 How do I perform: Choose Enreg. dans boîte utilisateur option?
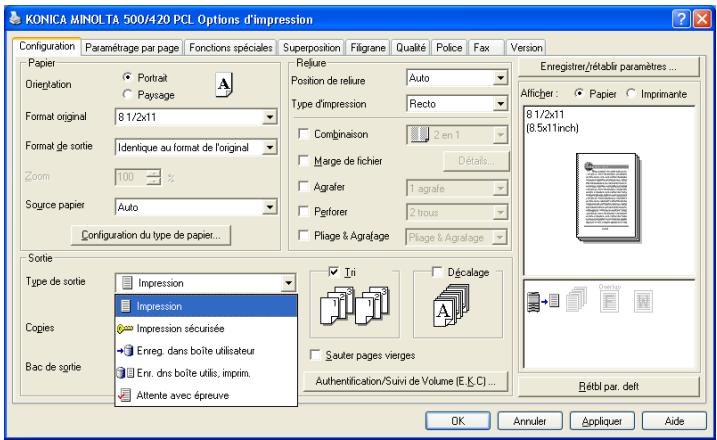tap(206, 351)
